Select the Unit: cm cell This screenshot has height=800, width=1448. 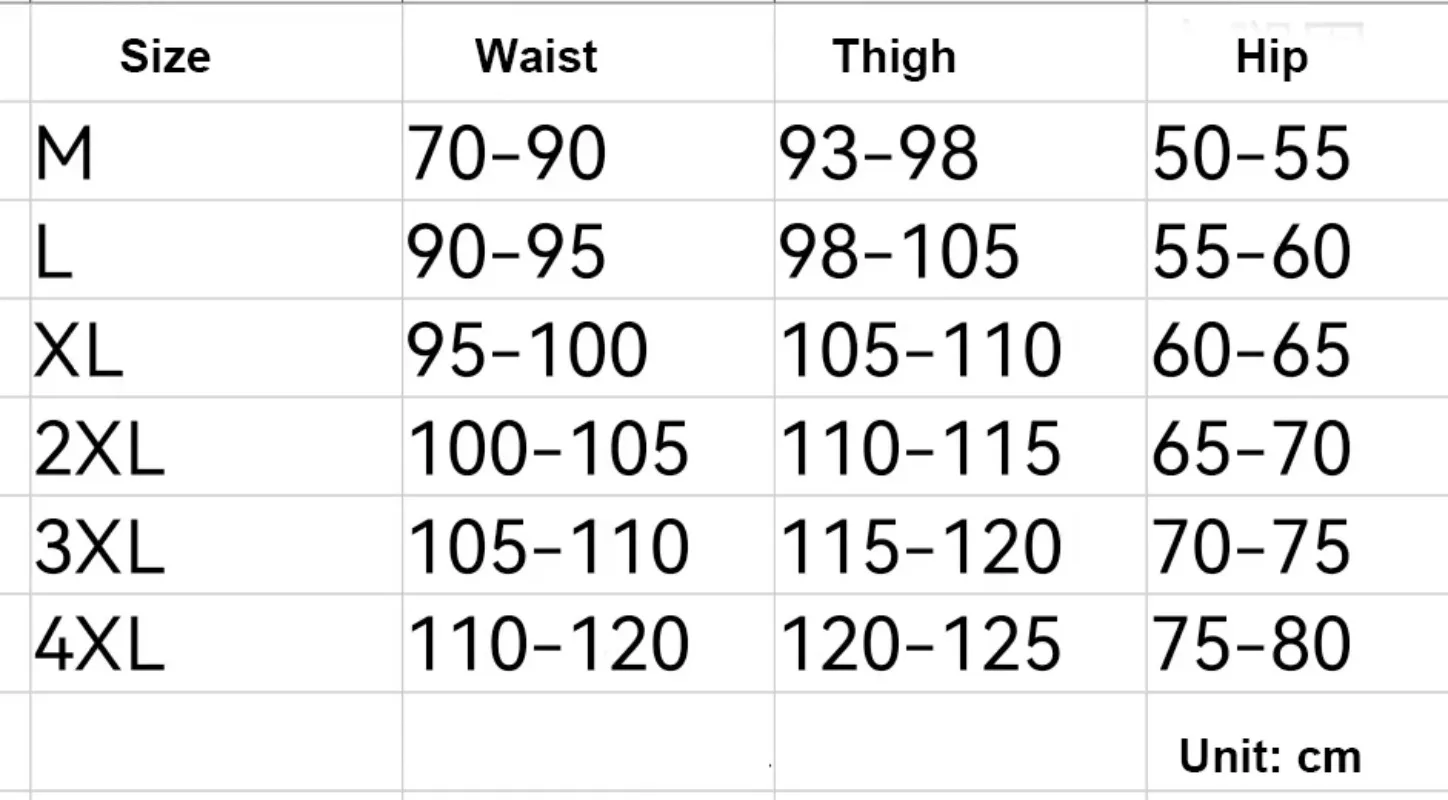coord(1297,741)
